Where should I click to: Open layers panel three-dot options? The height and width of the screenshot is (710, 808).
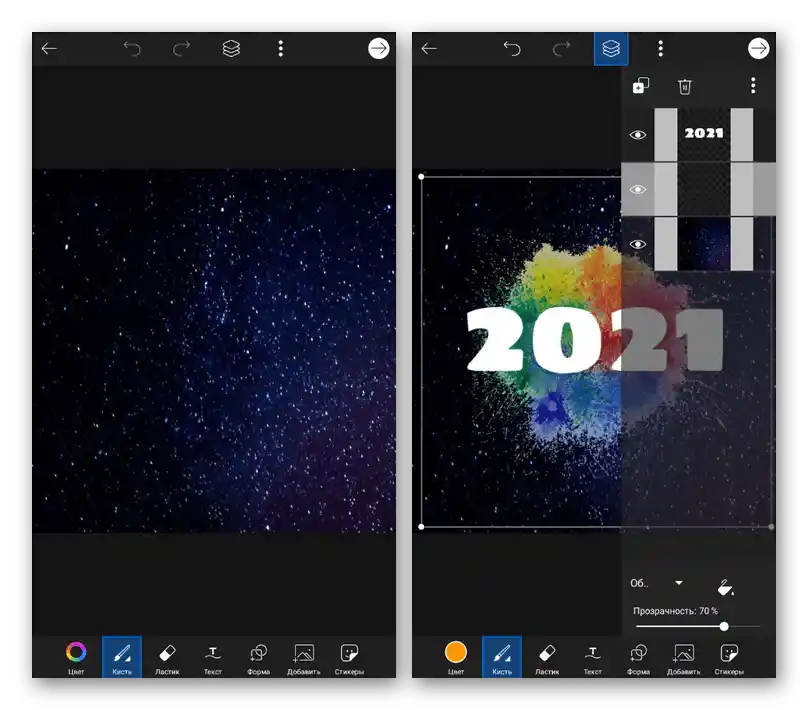pos(753,86)
